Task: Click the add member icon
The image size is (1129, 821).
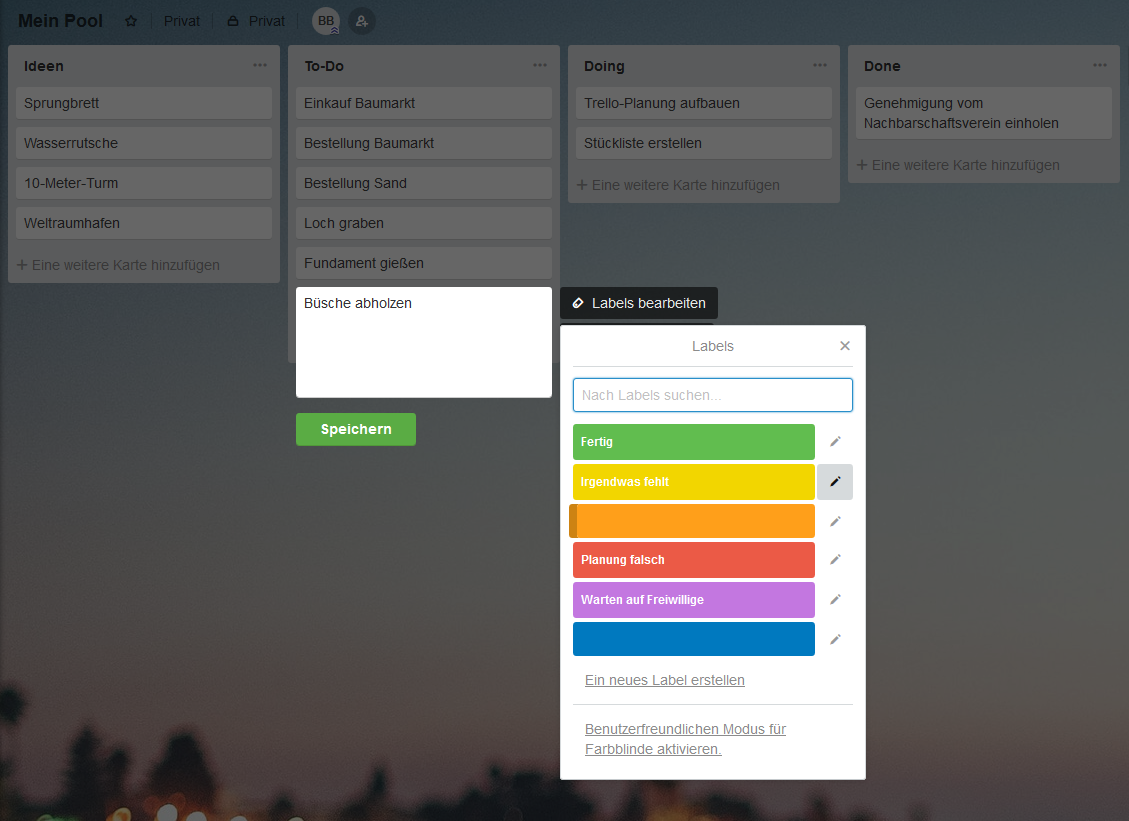Action: [x=362, y=21]
